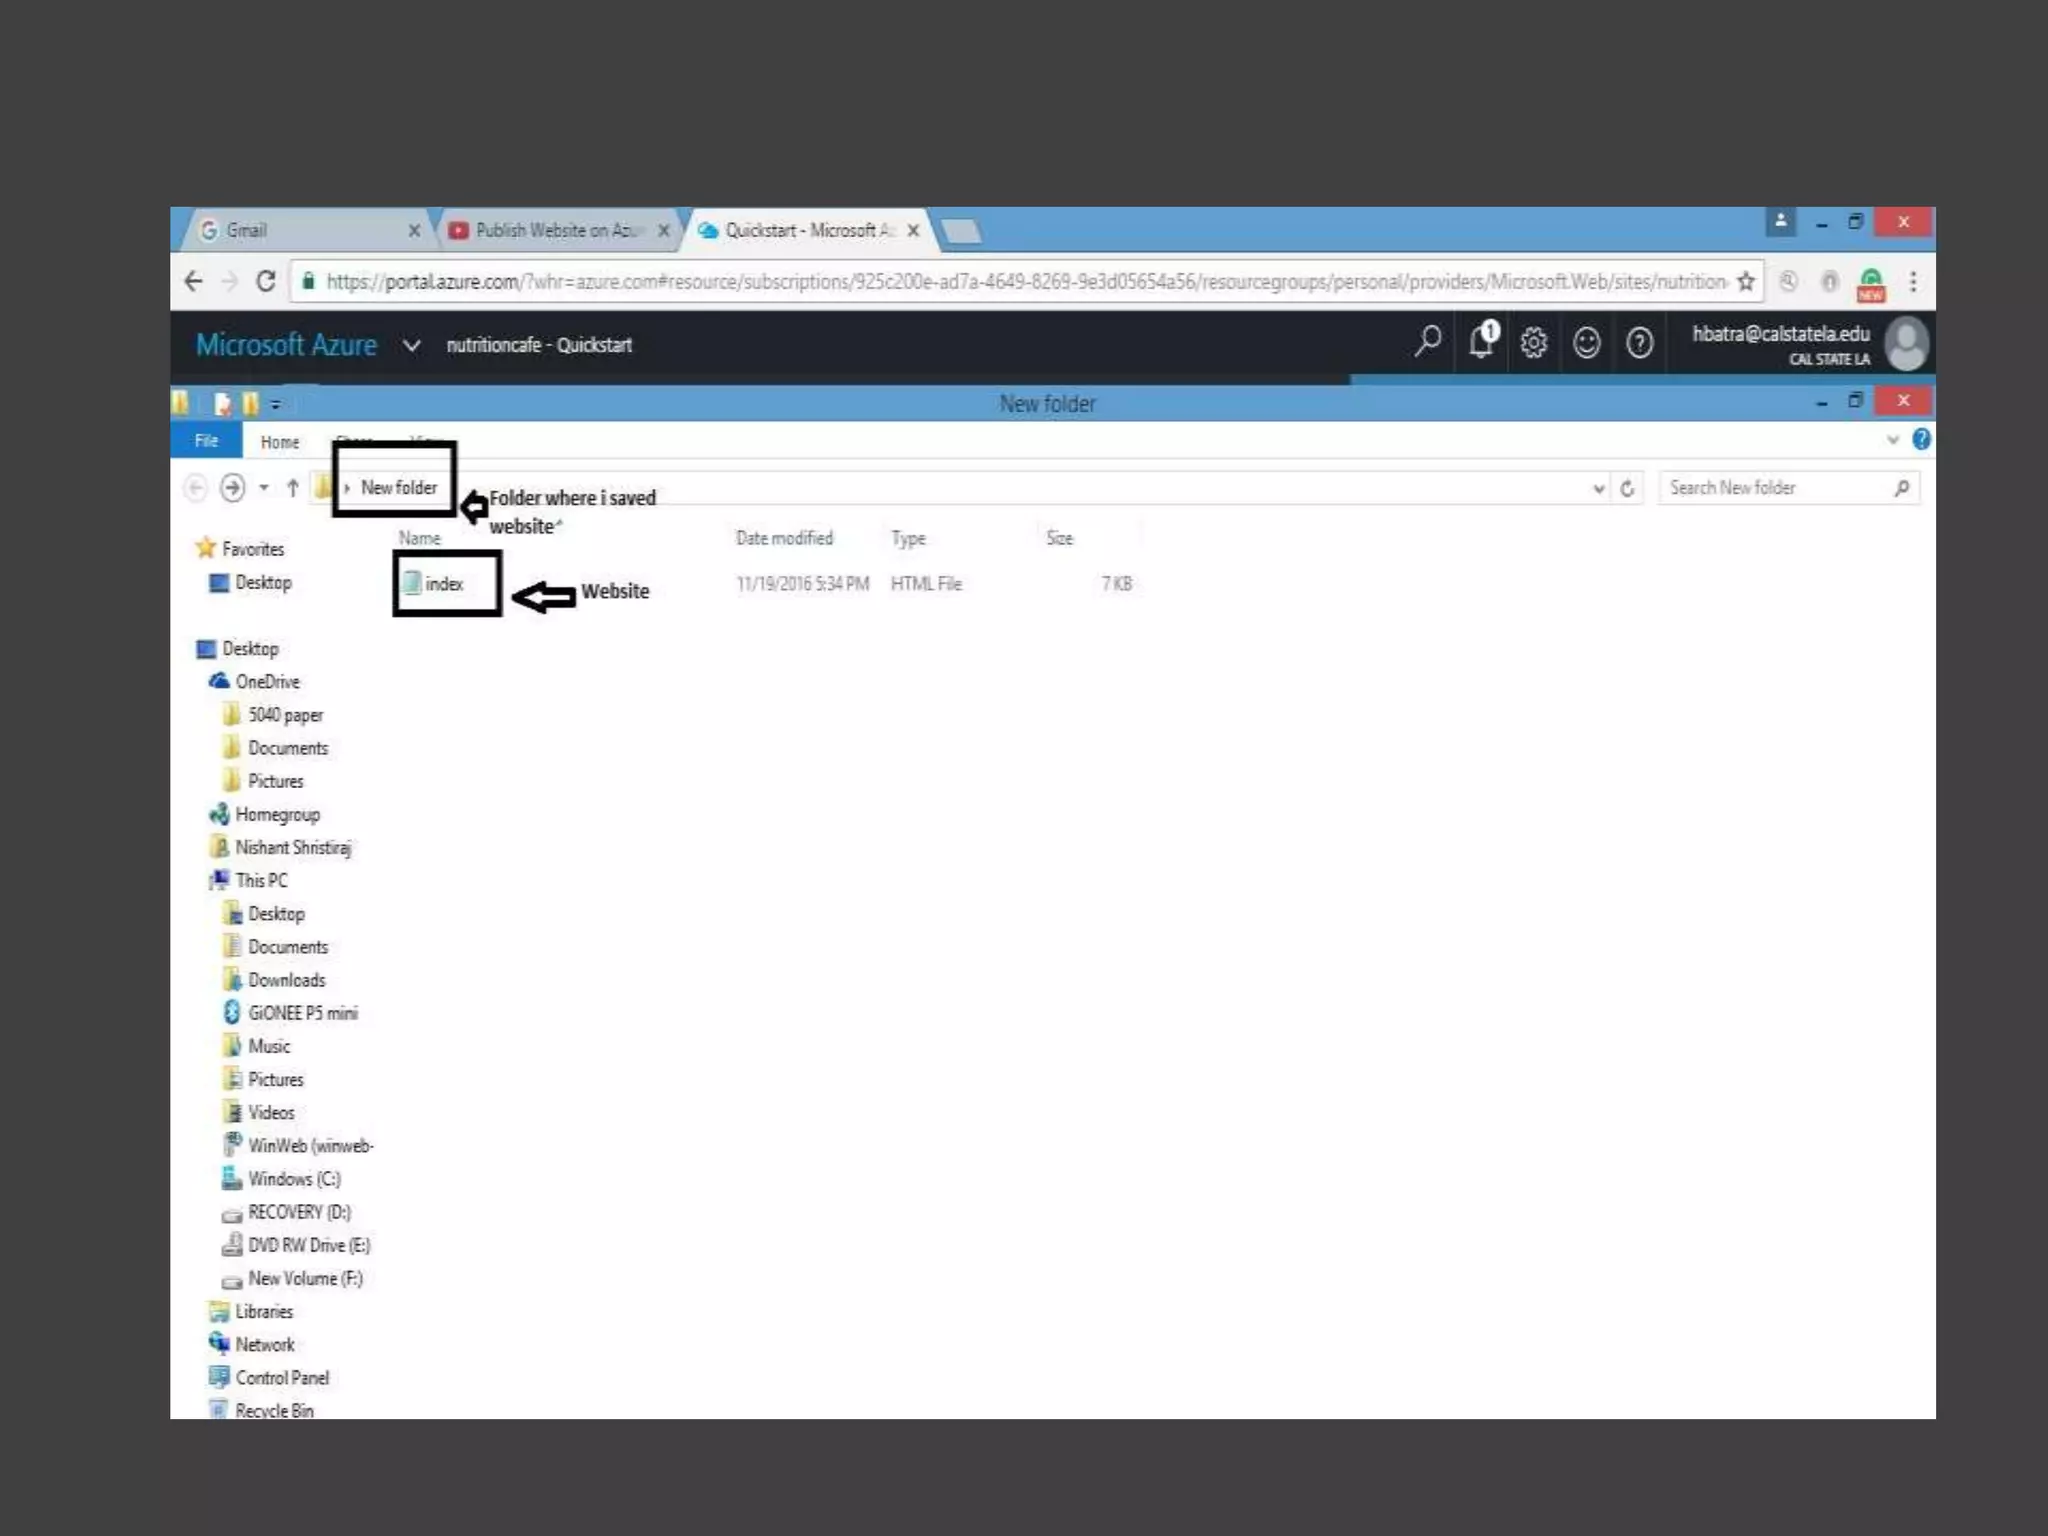The image size is (2048, 1536).
Task: Open the address bar history dropdown
Action: coord(1598,488)
